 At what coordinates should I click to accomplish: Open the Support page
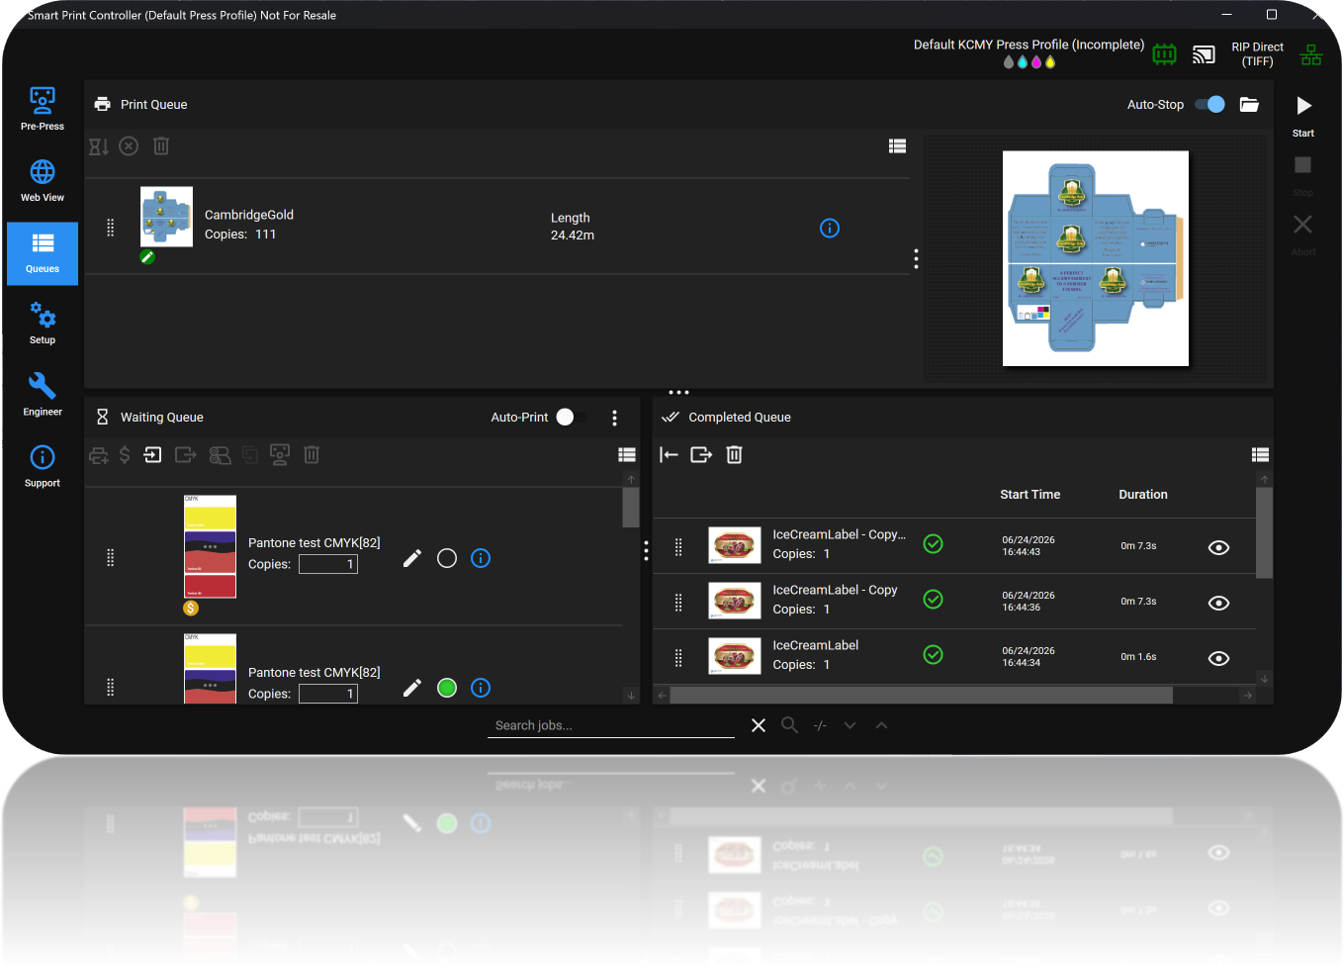click(x=42, y=466)
